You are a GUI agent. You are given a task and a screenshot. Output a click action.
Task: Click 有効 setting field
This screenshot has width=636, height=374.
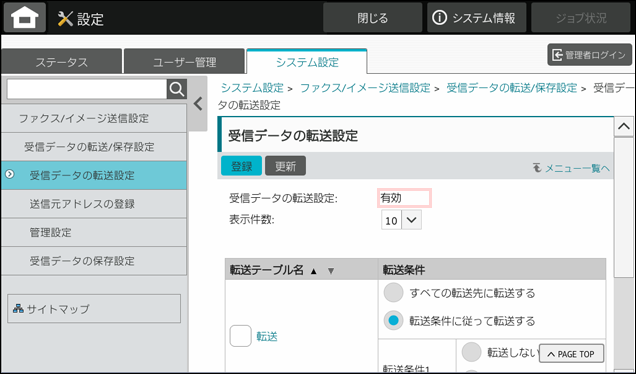[x=404, y=198]
